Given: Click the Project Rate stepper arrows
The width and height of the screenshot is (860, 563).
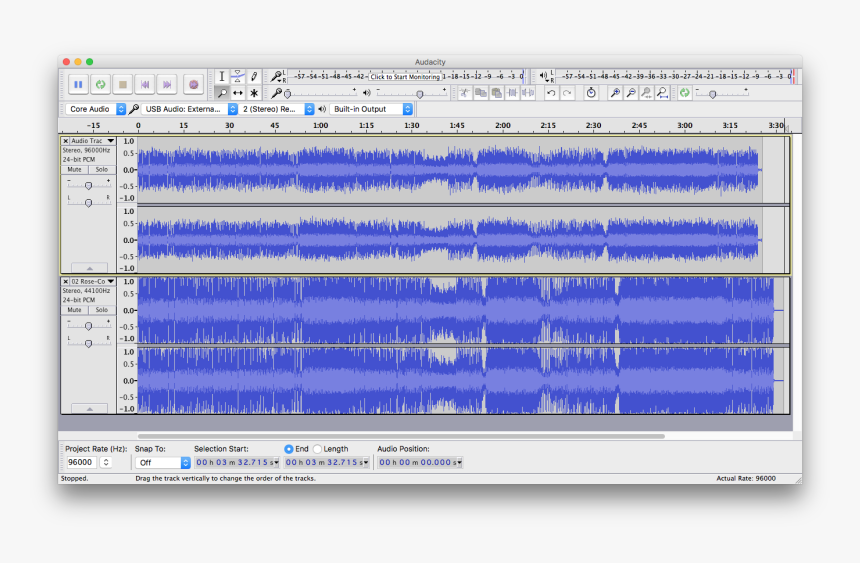Looking at the screenshot, I should 106,463.
